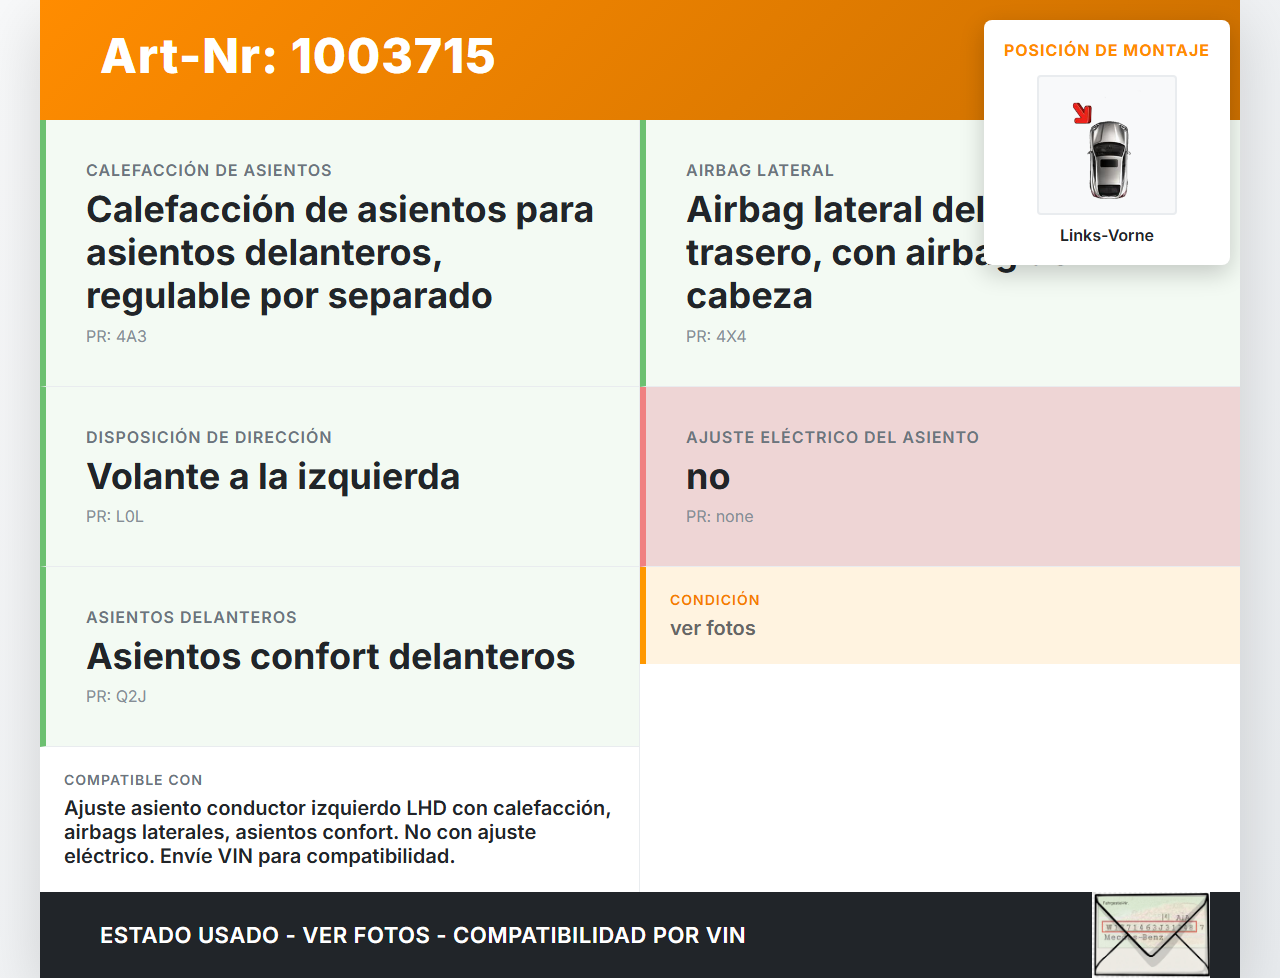Click the PR: none label
Screen dimensions: 1280x978
720,516
